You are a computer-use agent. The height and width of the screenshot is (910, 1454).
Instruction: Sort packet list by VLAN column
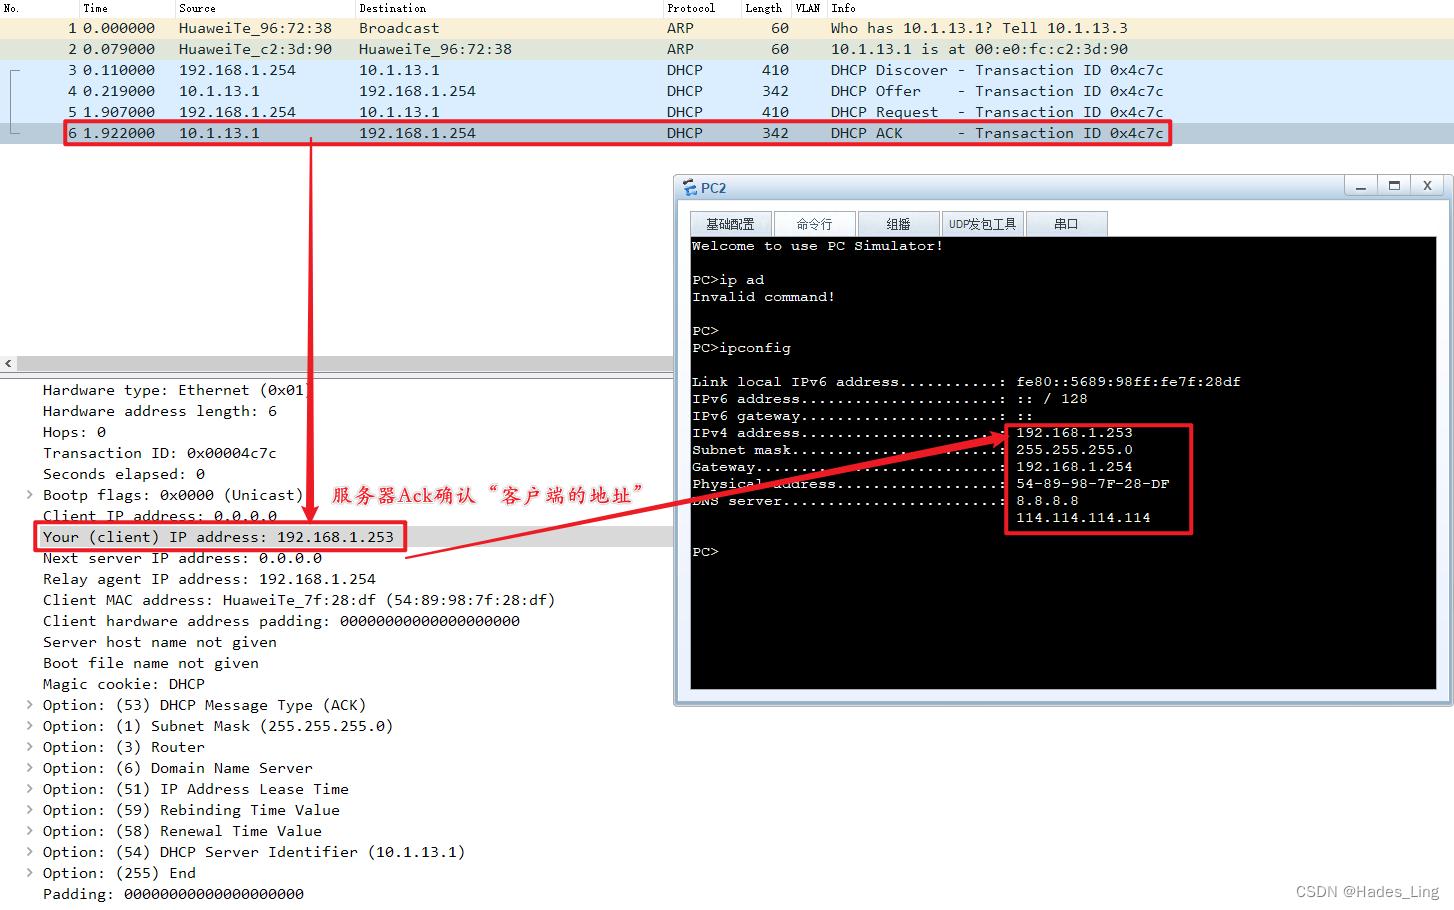click(808, 8)
